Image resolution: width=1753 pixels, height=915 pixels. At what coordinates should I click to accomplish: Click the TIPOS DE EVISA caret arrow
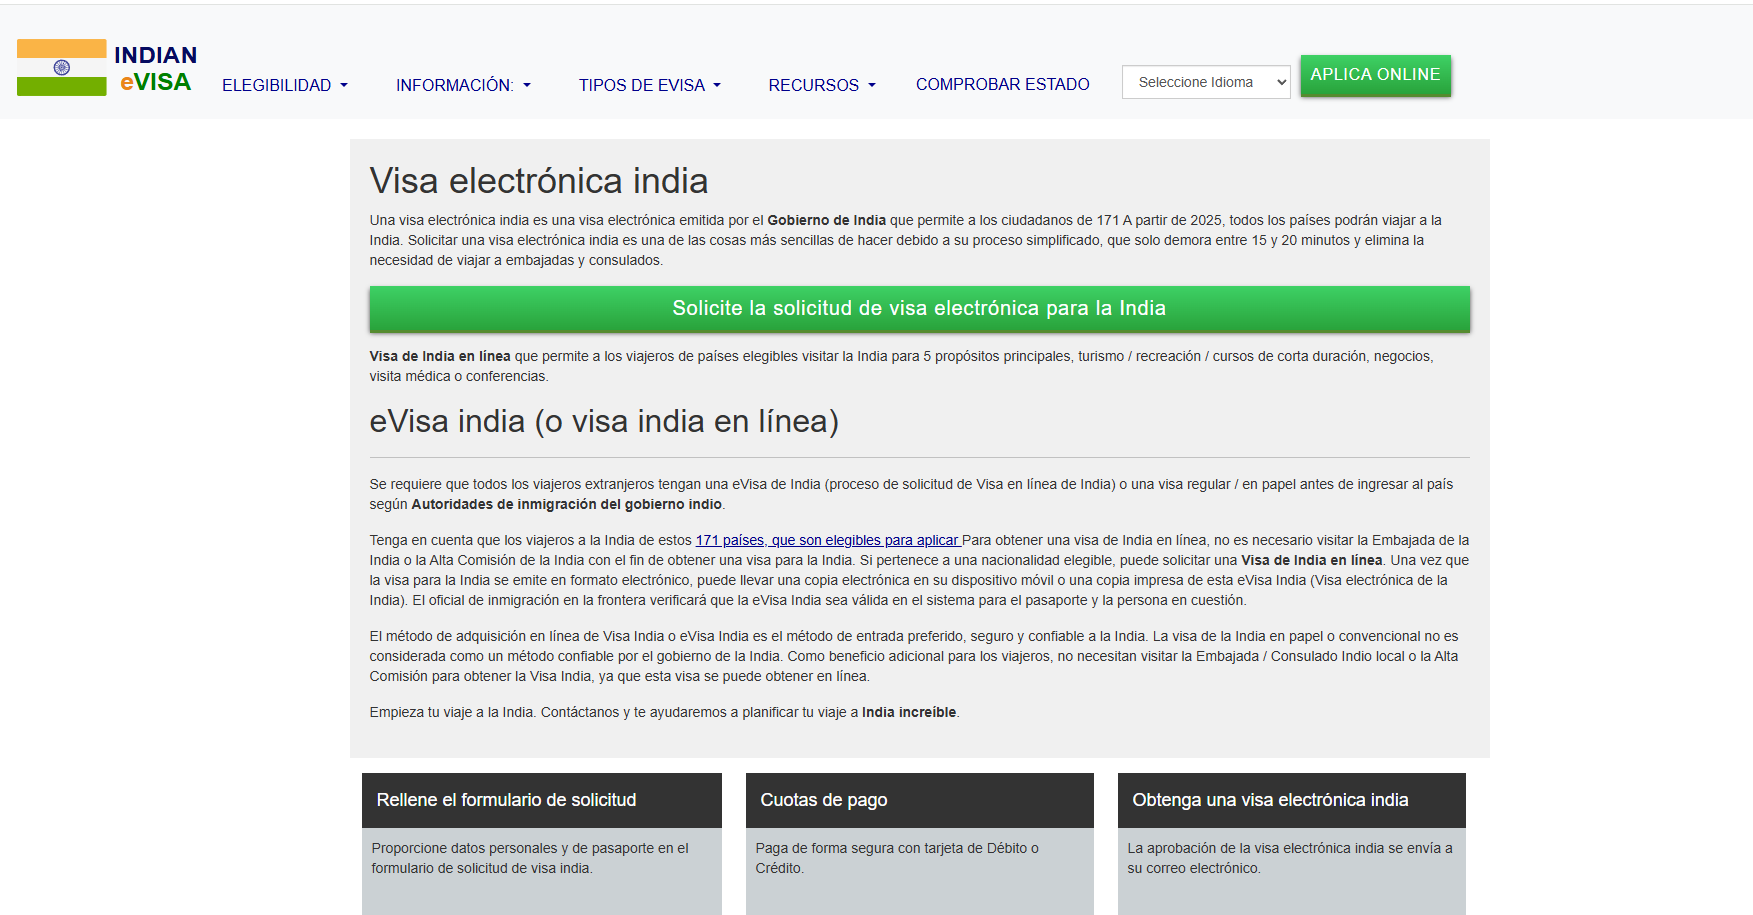pyautogui.click(x=717, y=86)
